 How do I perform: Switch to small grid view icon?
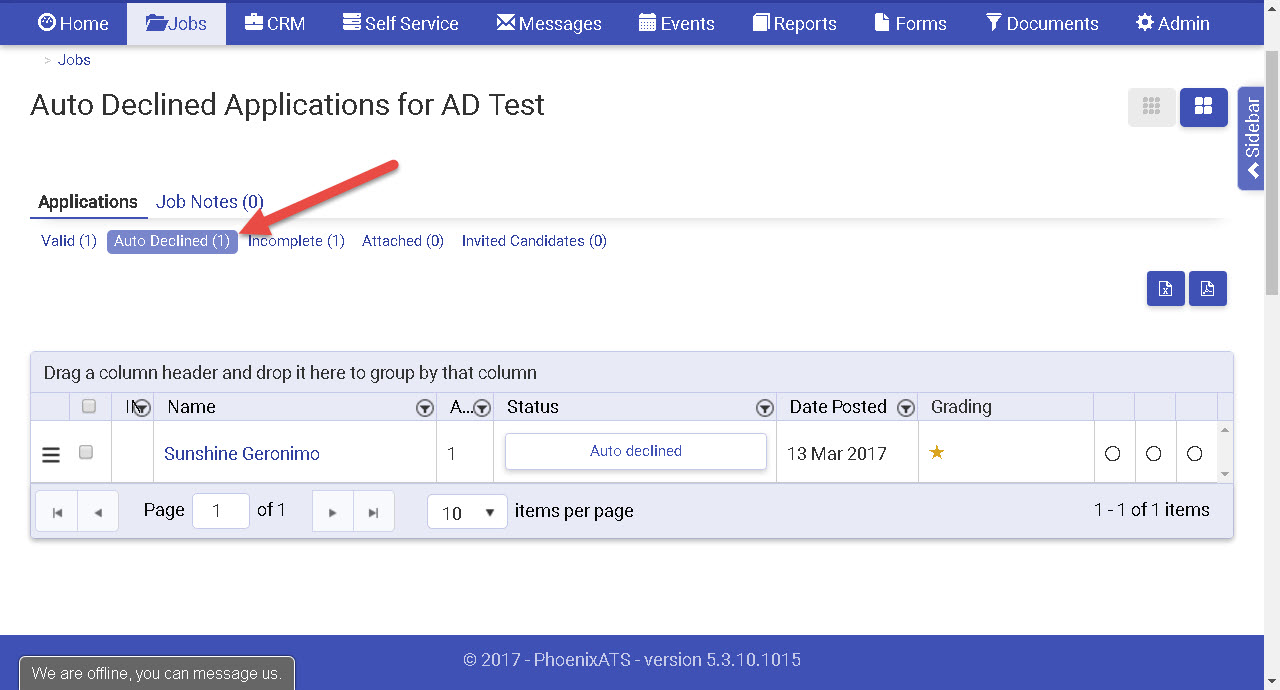click(1152, 107)
